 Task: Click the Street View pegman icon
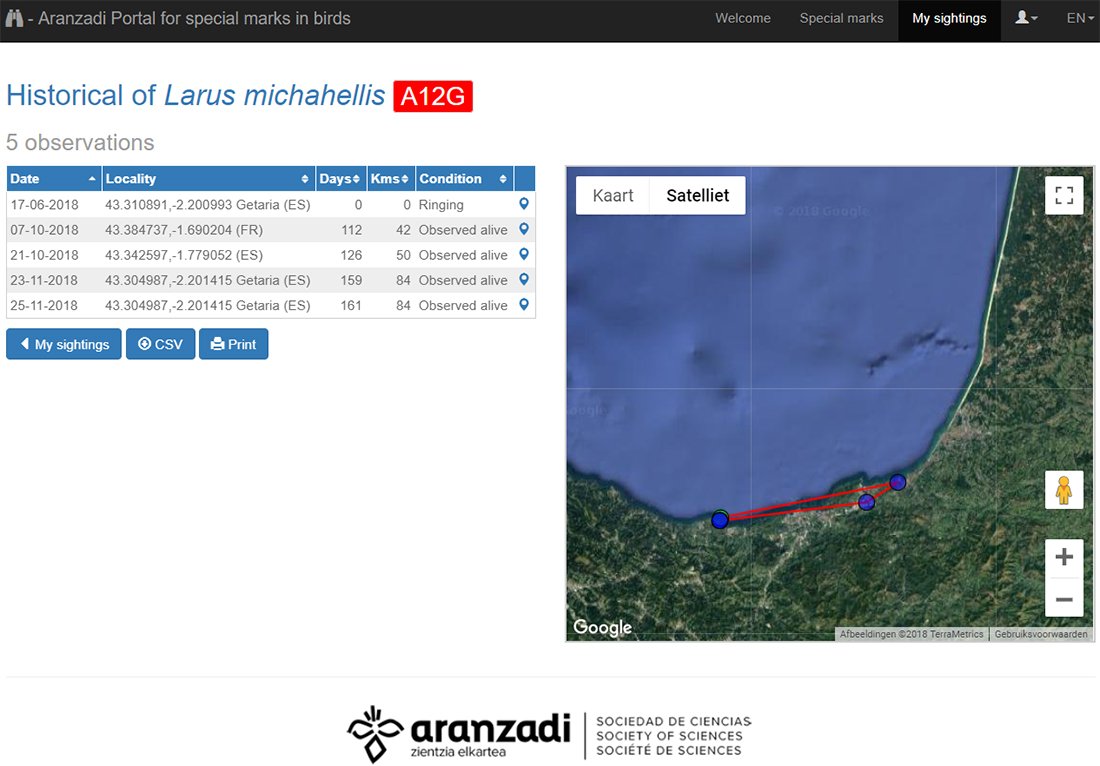point(1064,490)
